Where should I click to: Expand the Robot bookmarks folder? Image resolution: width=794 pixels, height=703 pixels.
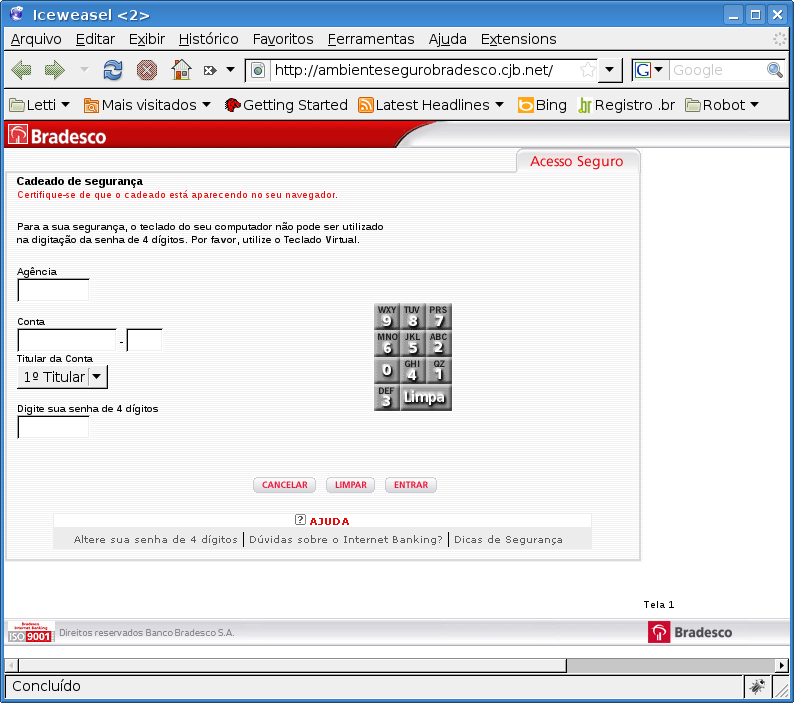722,105
